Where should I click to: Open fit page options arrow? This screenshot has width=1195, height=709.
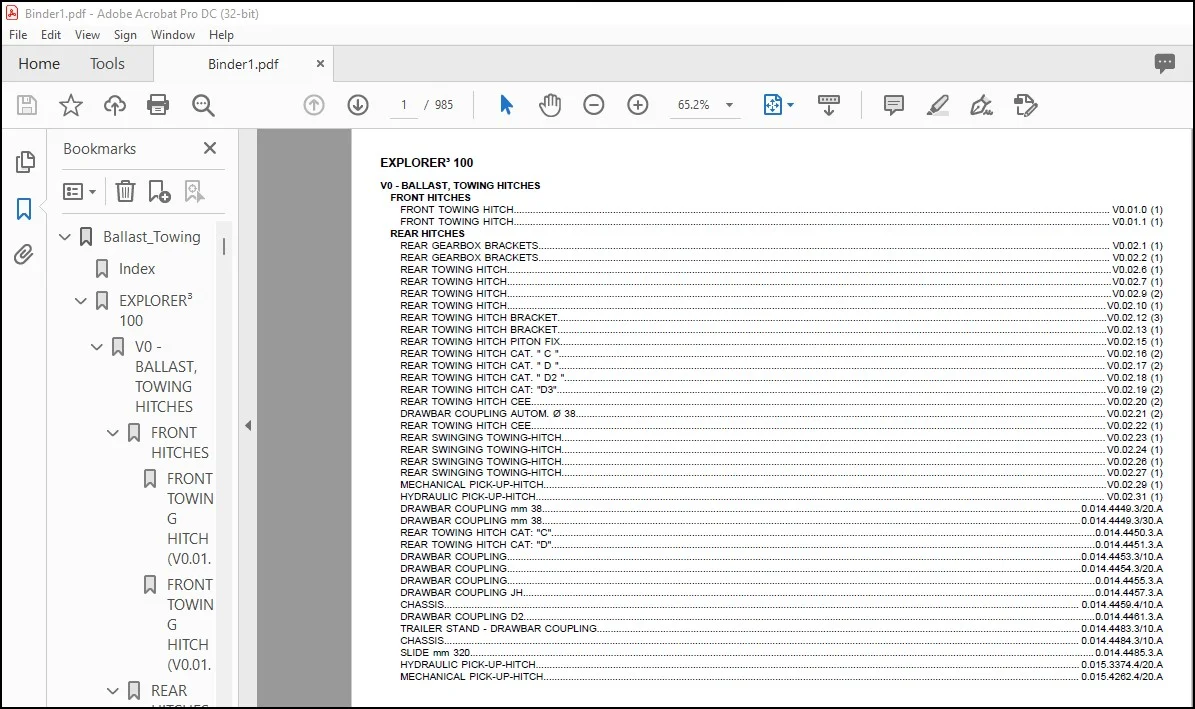pyautogui.click(x=790, y=105)
